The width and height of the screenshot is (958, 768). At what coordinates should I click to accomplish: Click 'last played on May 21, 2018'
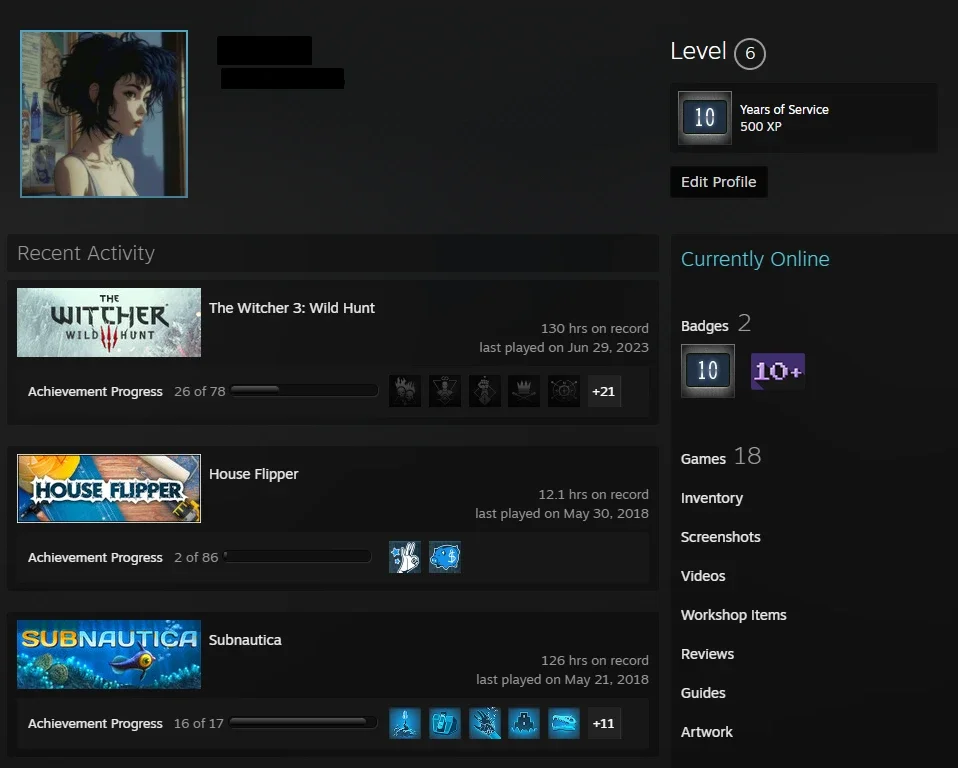point(562,679)
